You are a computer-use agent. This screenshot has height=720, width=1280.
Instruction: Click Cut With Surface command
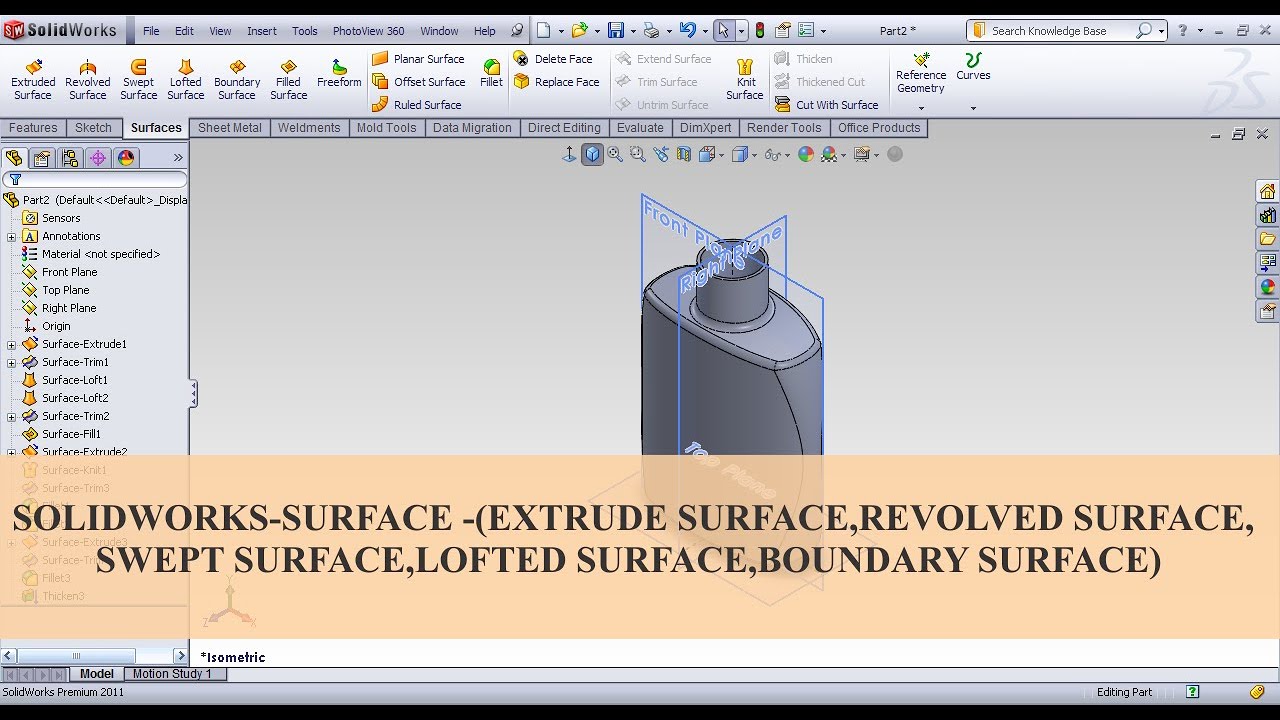click(826, 105)
